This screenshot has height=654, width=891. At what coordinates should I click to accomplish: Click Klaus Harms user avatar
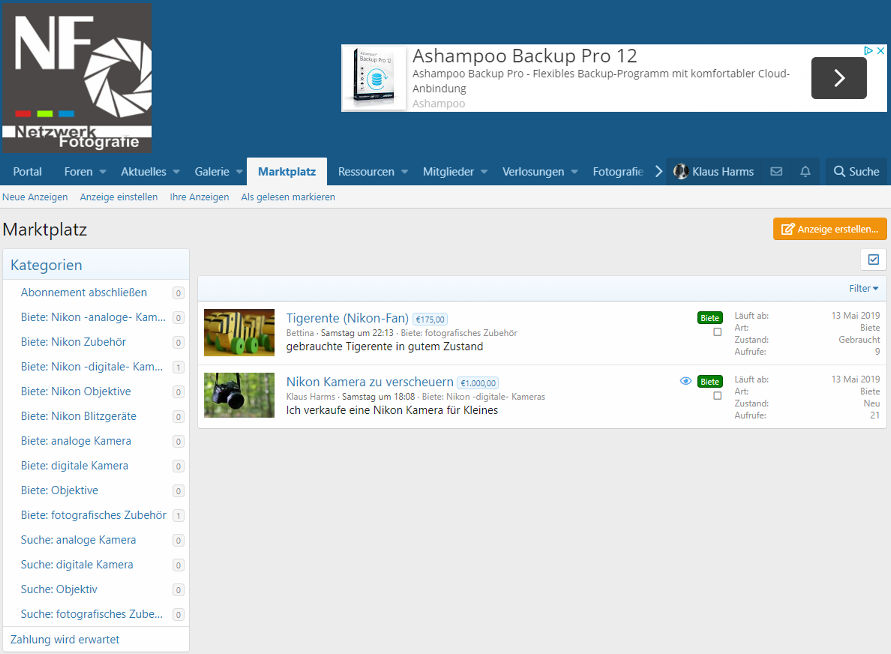pos(681,172)
